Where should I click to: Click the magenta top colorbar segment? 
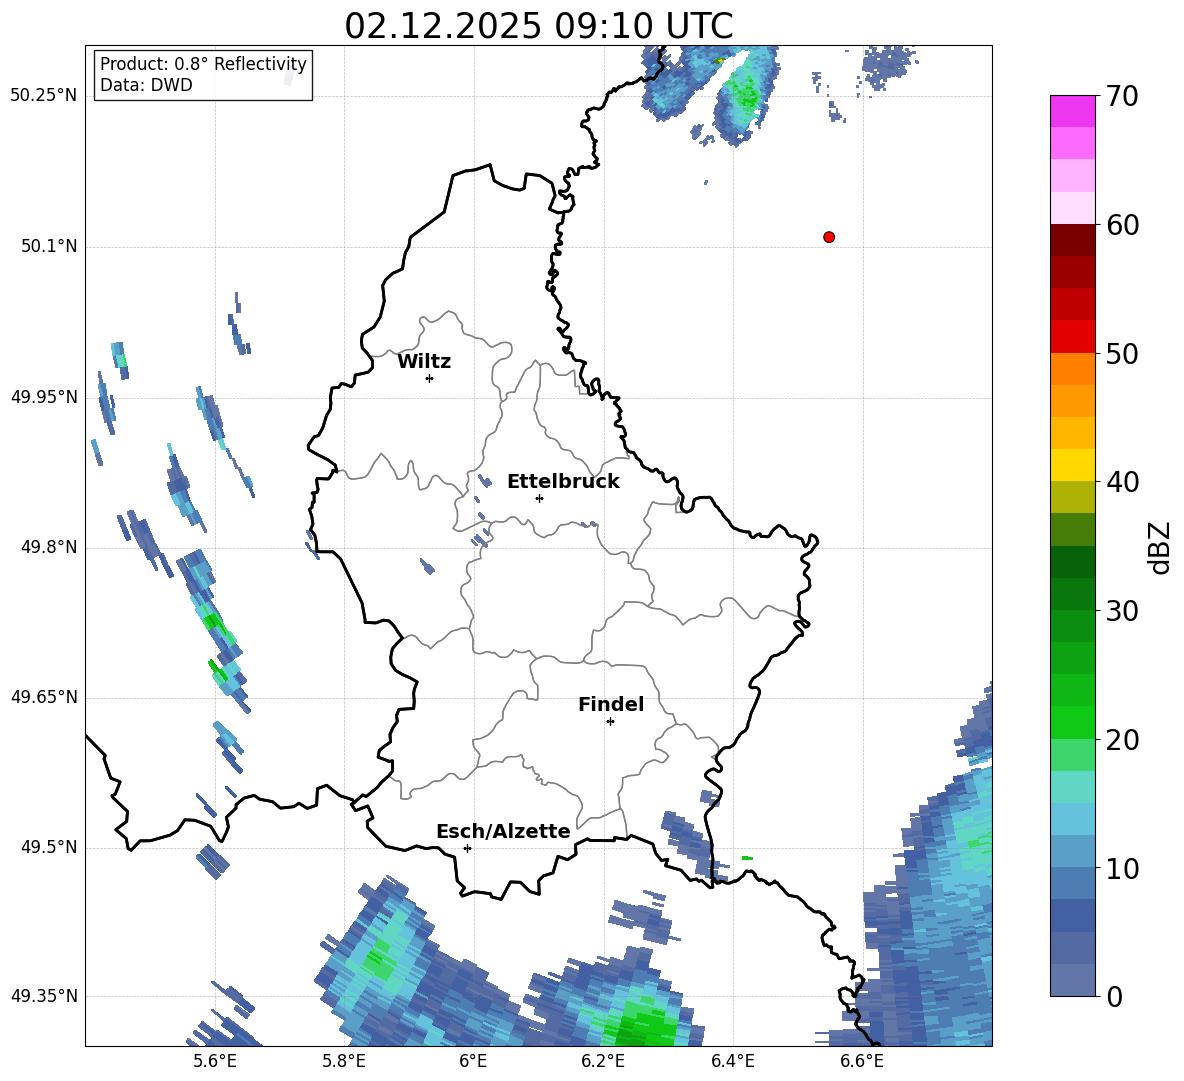click(x=1072, y=112)
